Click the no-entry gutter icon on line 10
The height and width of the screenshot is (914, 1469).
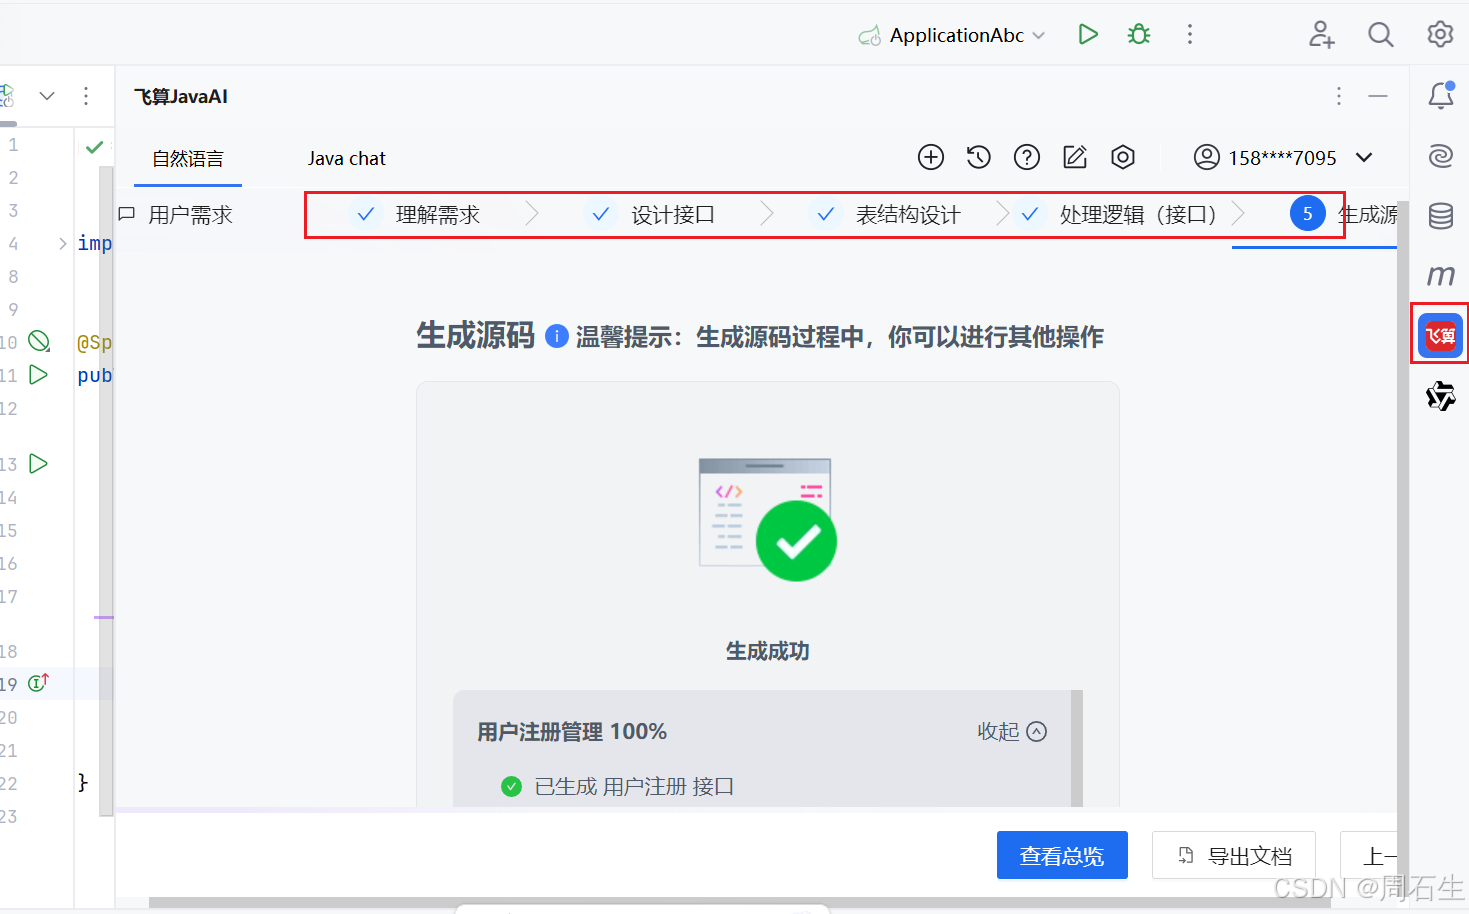coord(39,342)
